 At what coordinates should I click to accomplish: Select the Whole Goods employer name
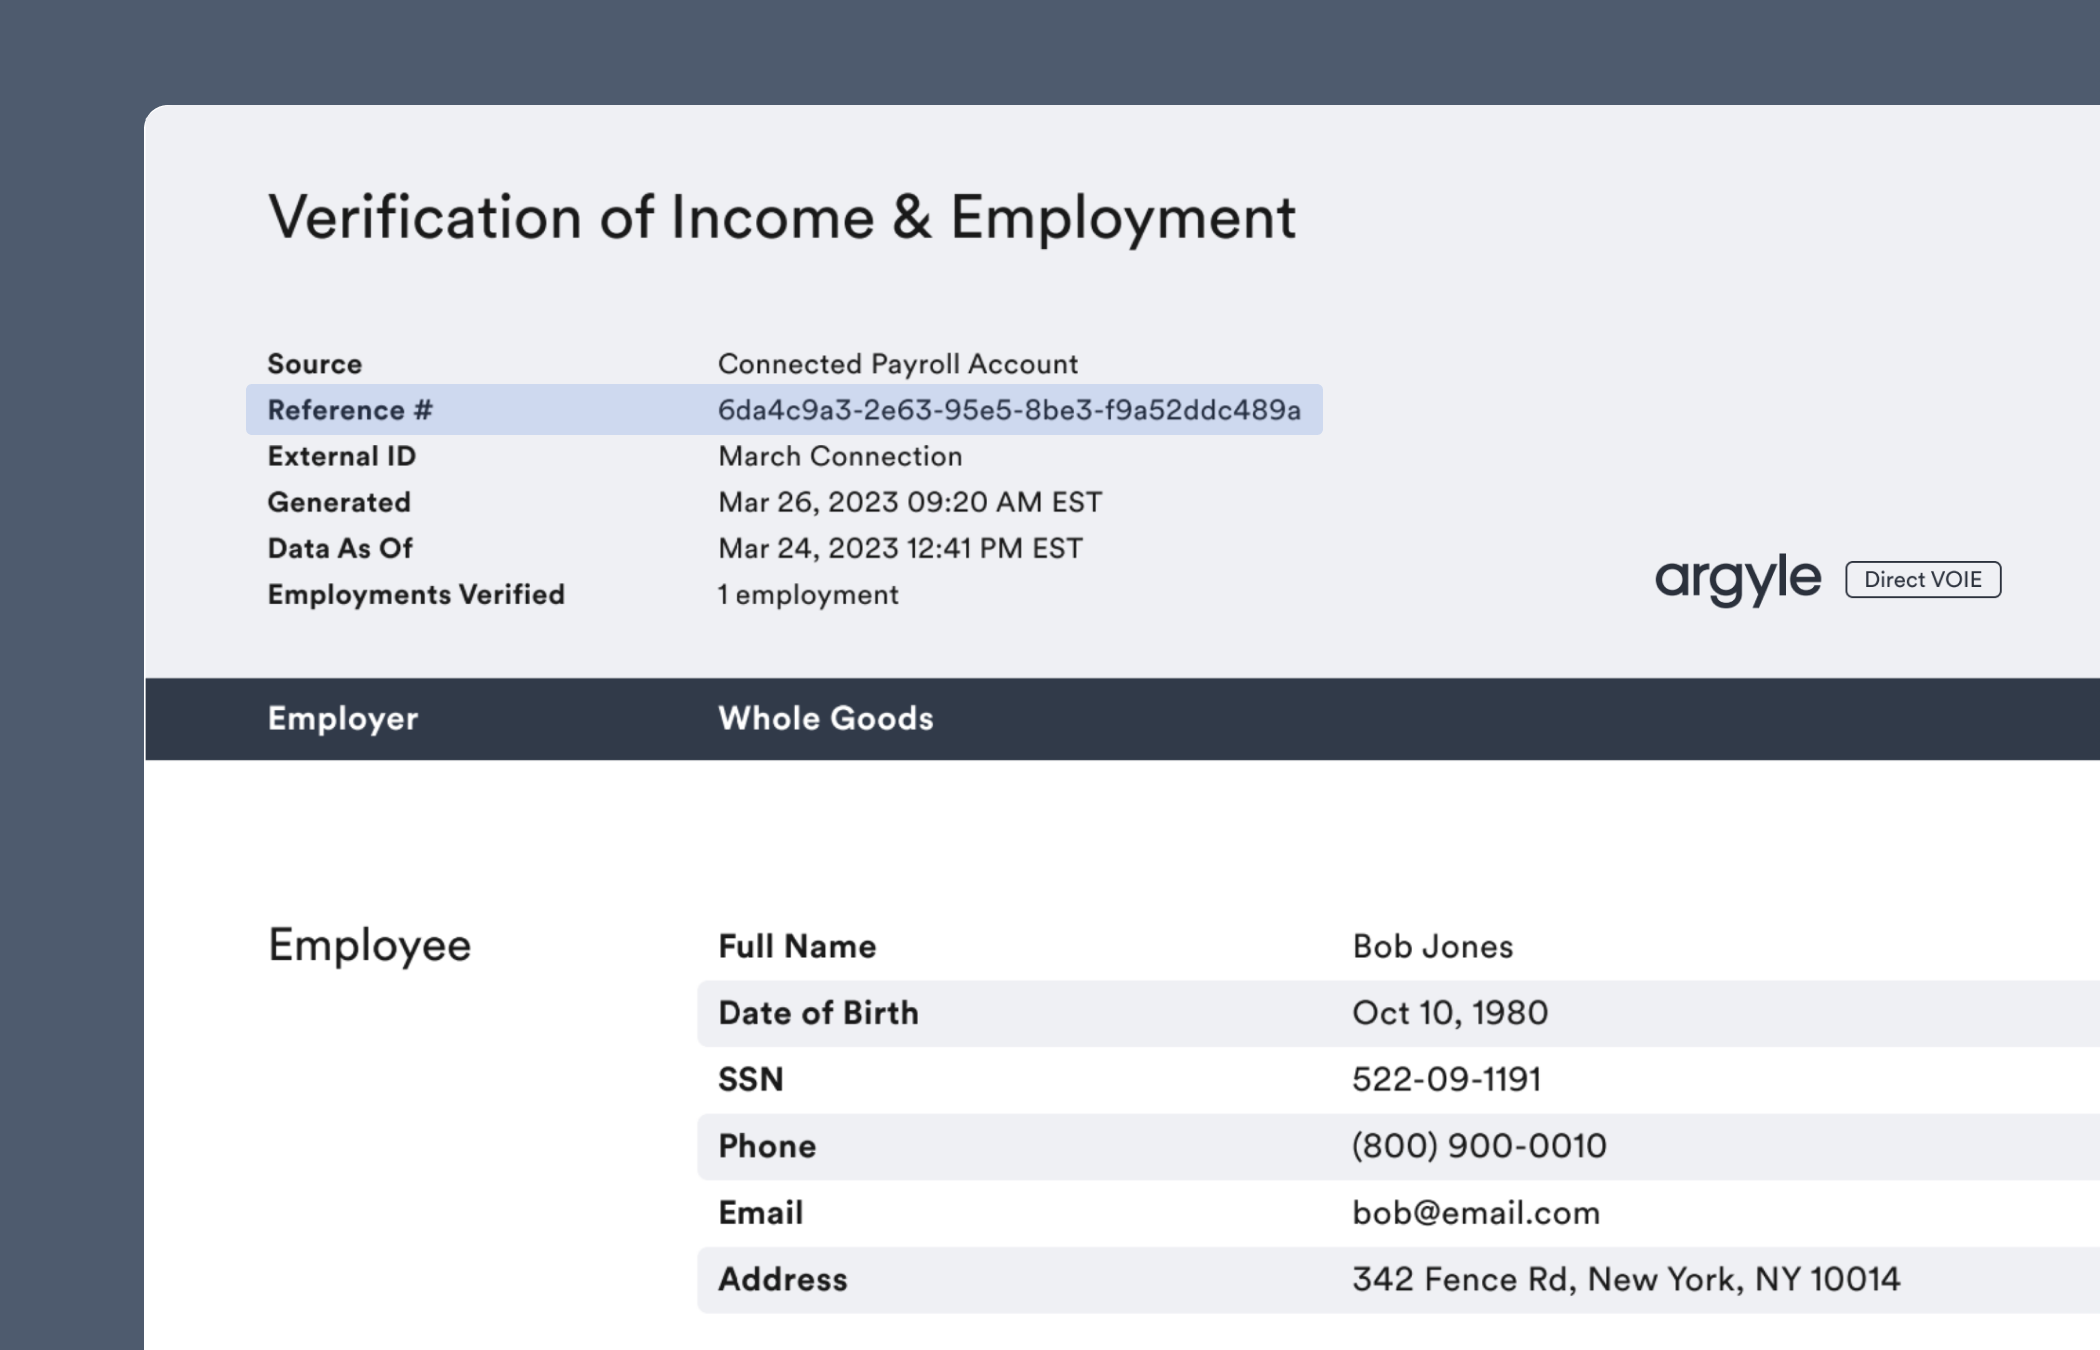(x=826, y=718)
